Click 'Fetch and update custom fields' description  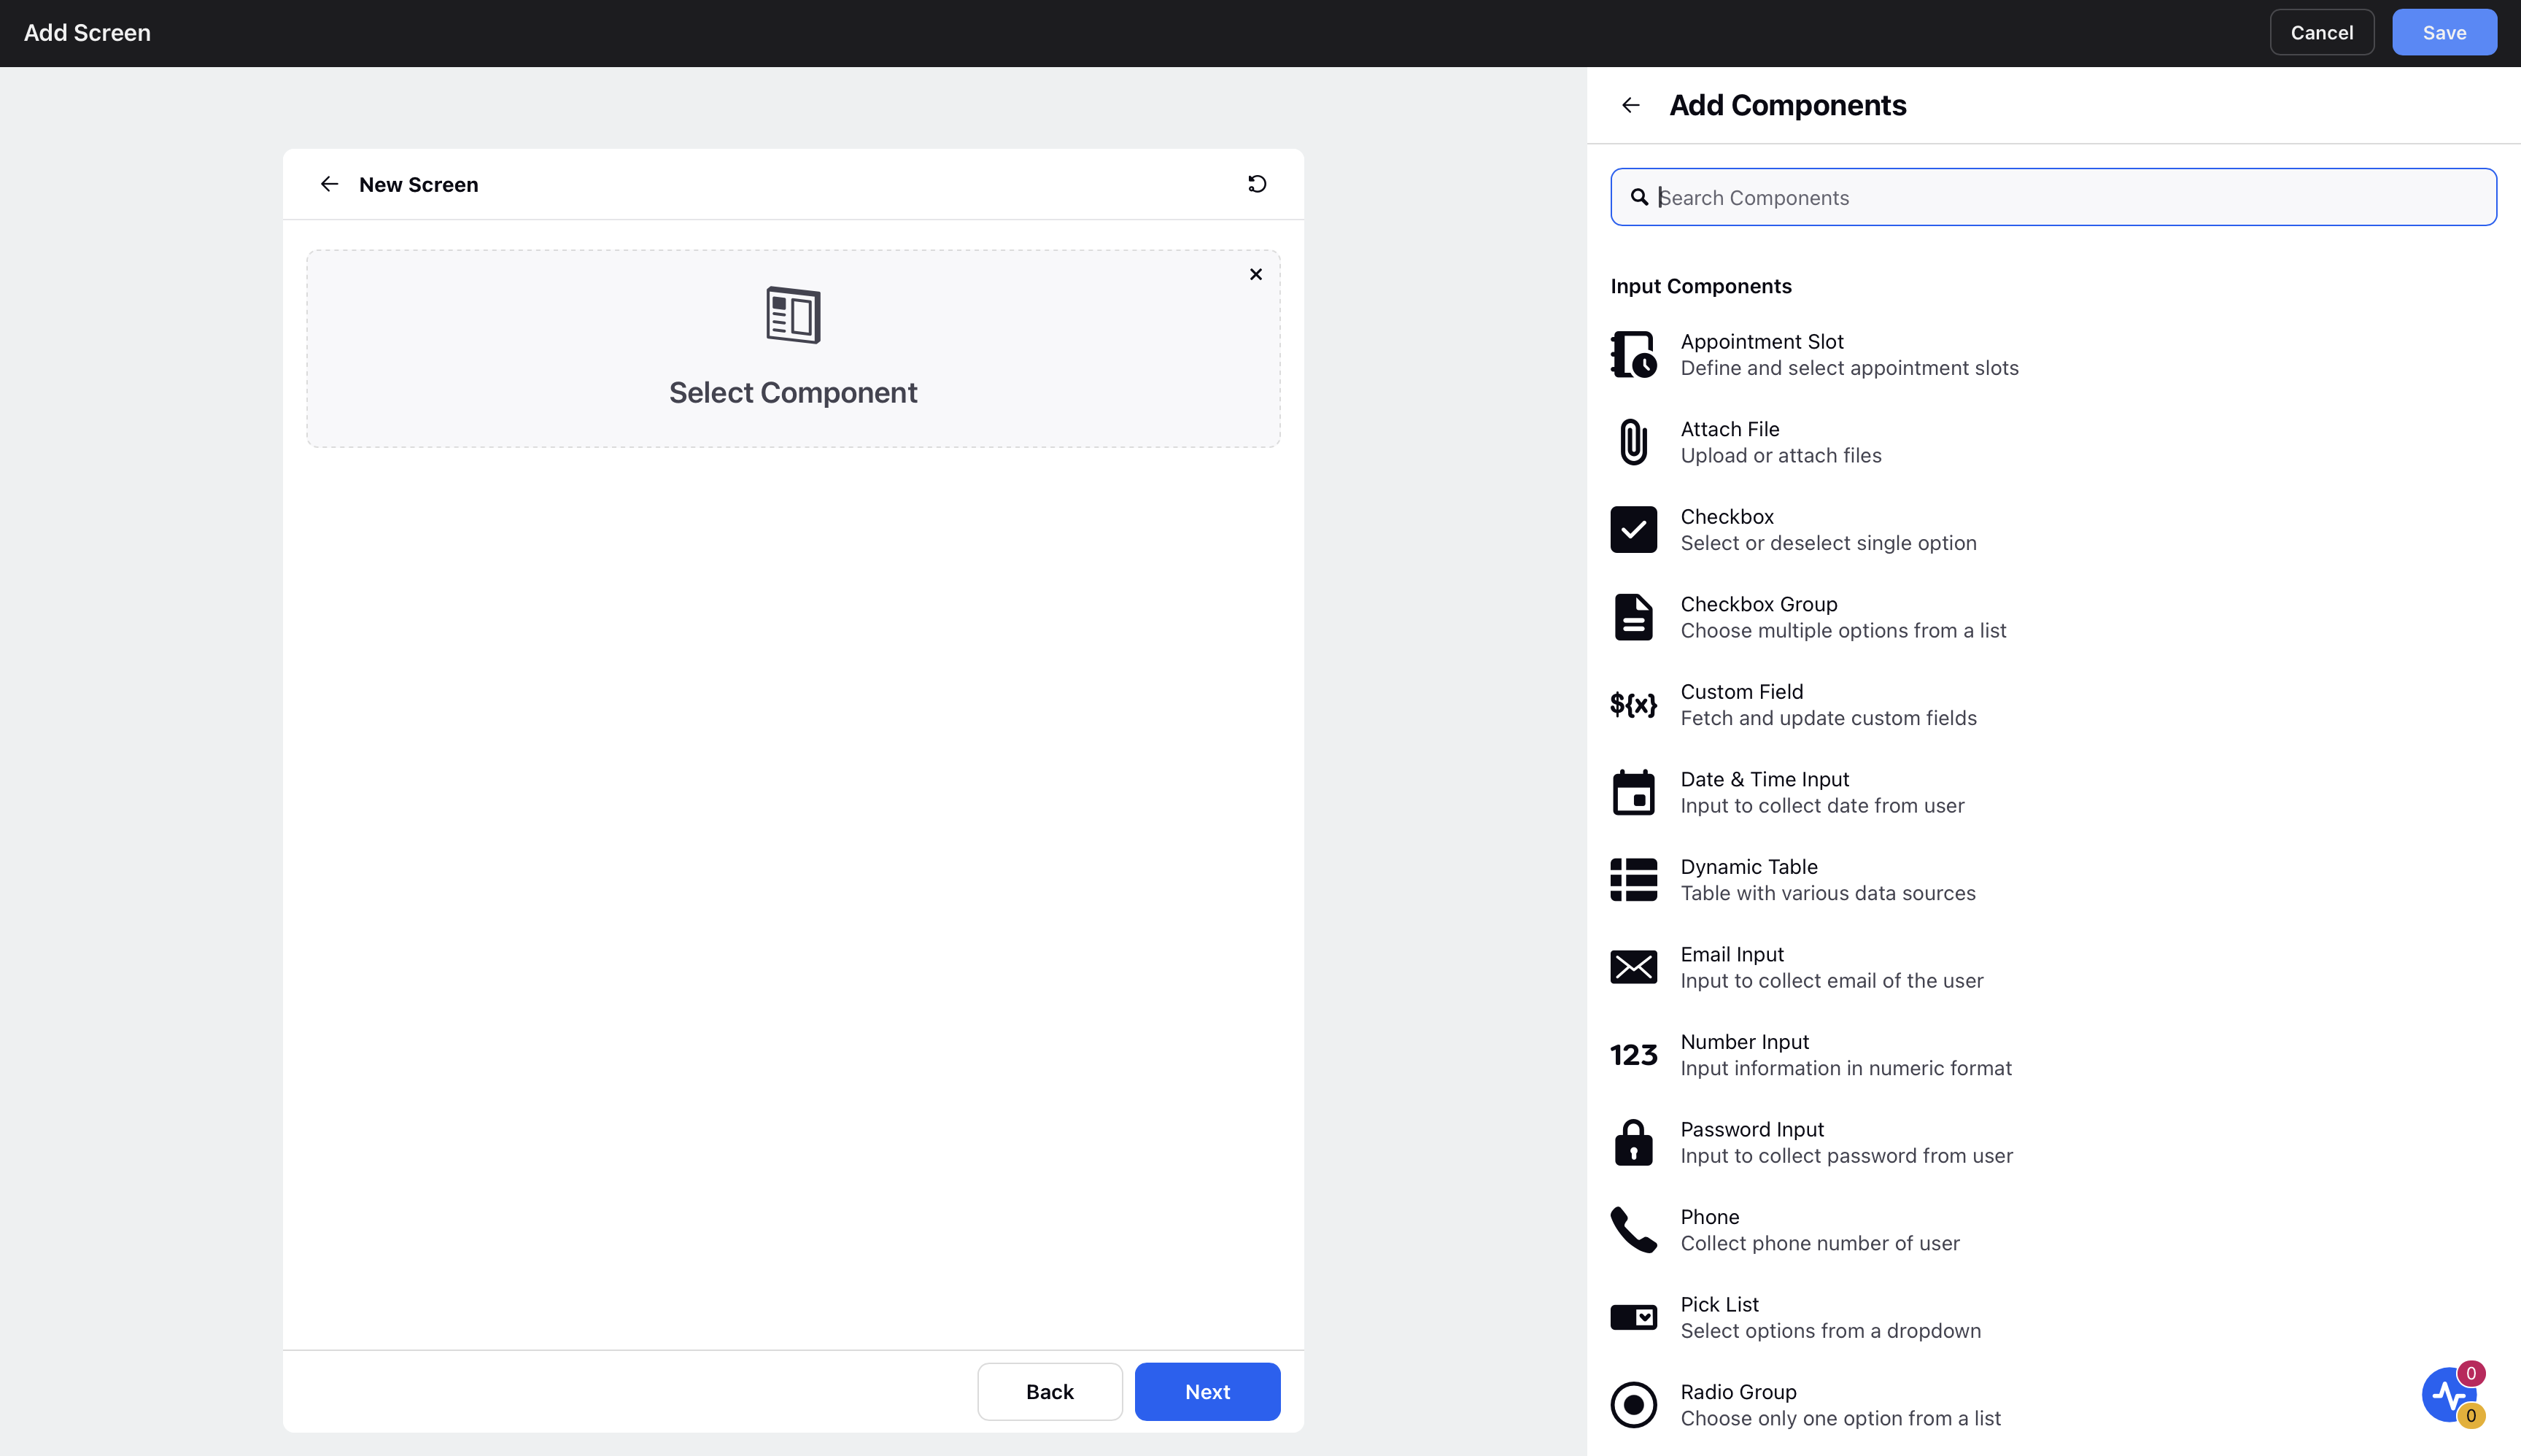pos(1828,718)
